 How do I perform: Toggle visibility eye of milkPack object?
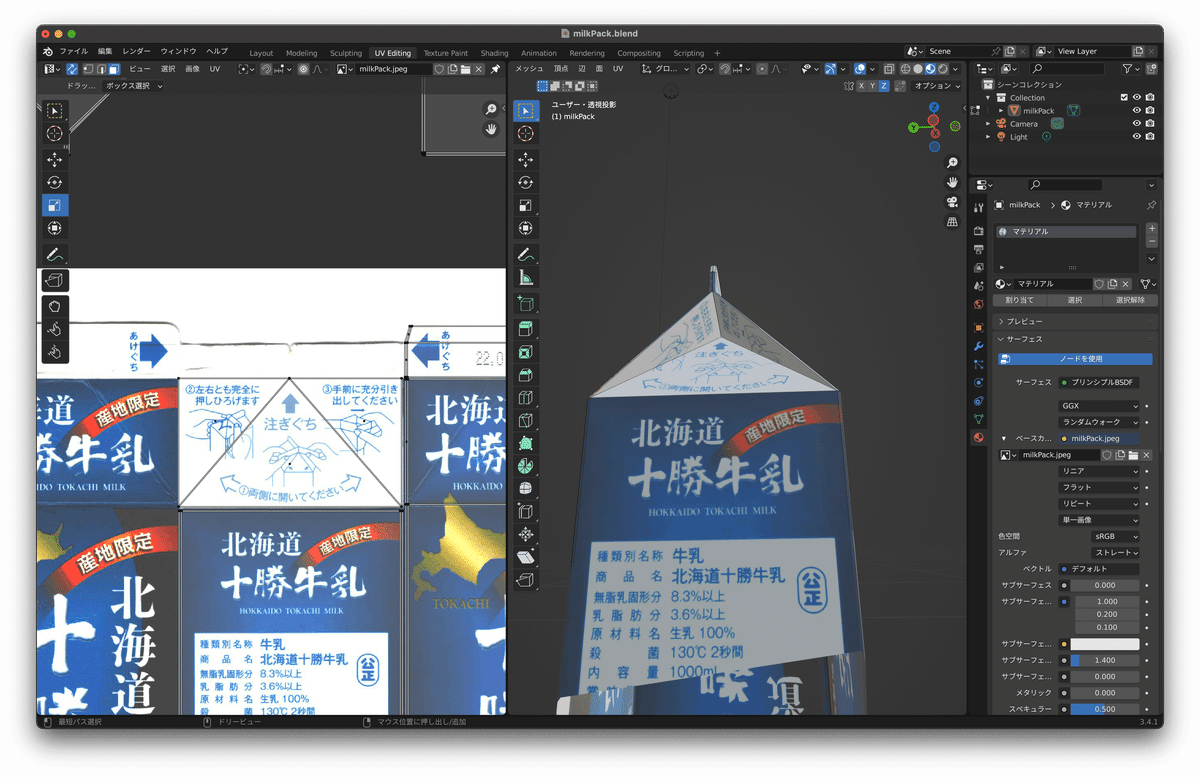pyautogui.click(x=1137, y=111)
